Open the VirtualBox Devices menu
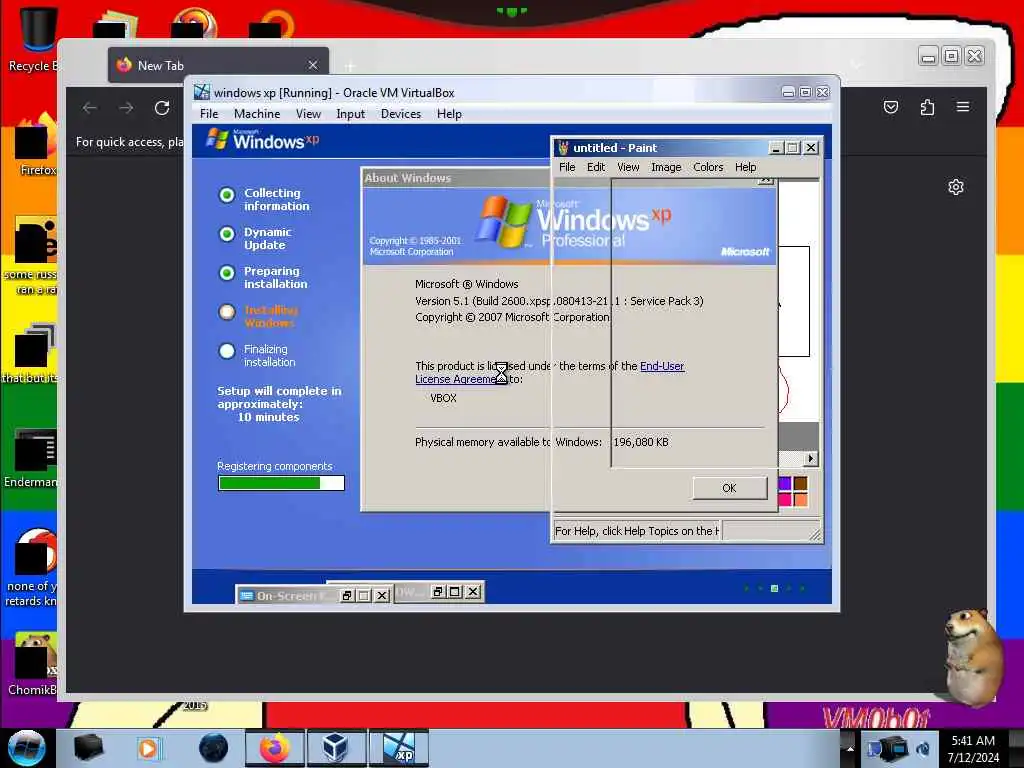Viewport: 1024px width, 768px height. [401, 114]
